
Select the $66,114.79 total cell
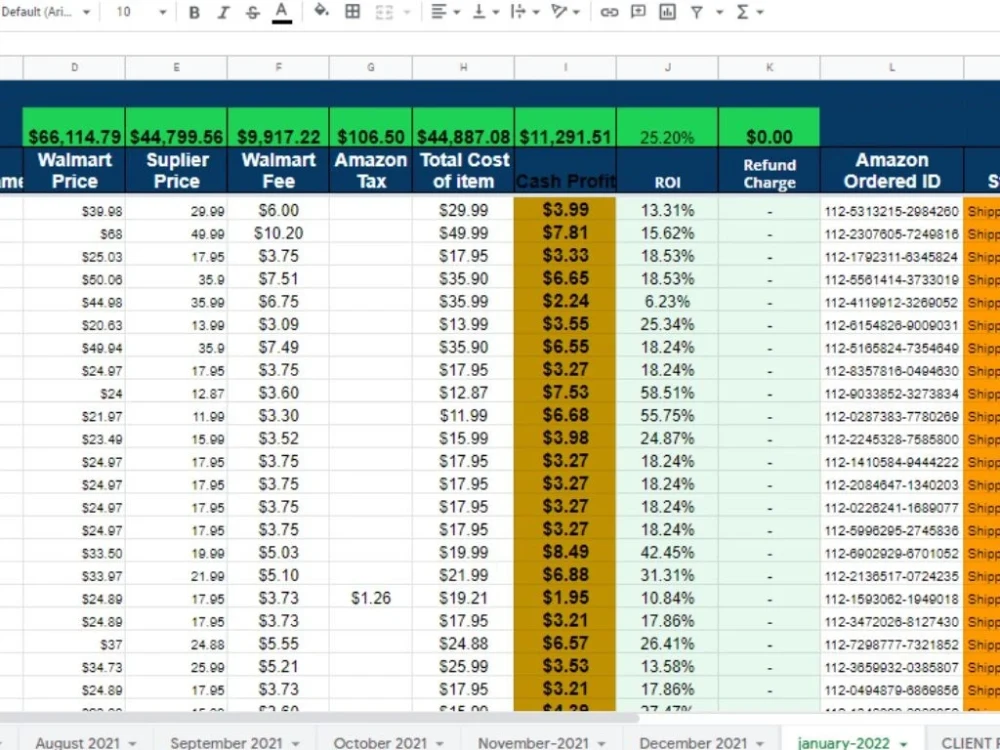74,128
